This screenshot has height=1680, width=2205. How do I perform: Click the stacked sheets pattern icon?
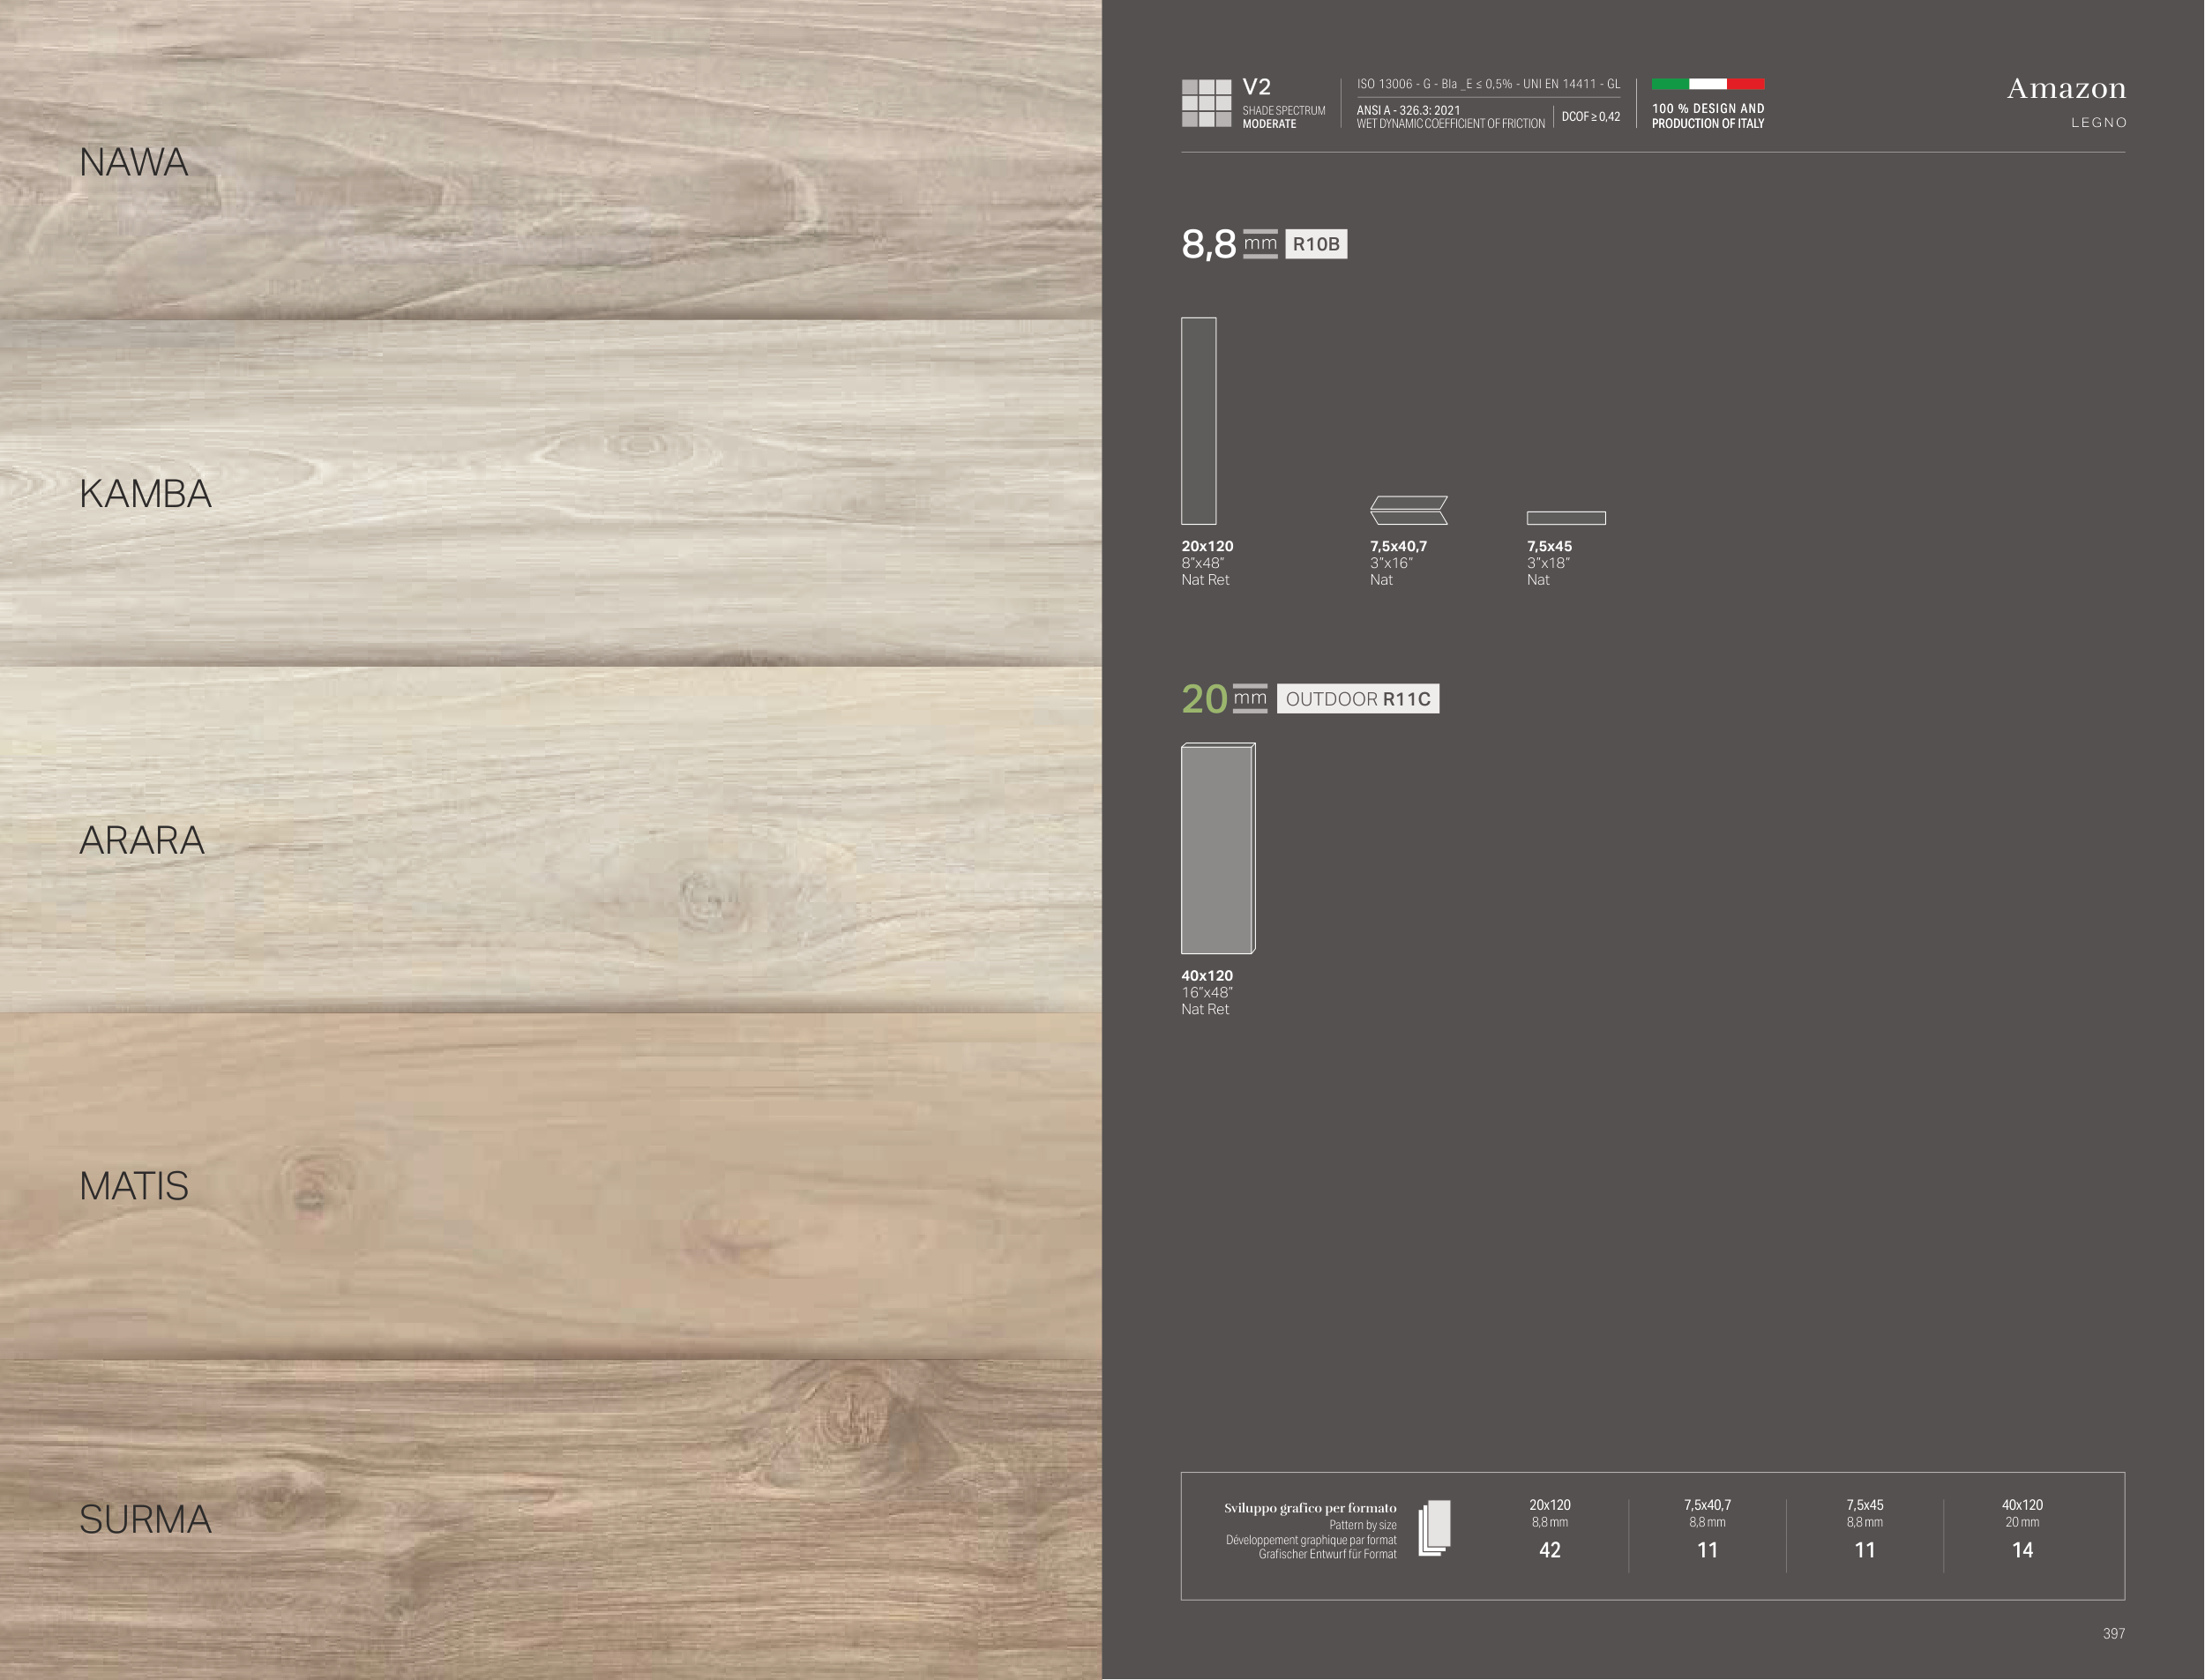[x=1434, y=1528]
